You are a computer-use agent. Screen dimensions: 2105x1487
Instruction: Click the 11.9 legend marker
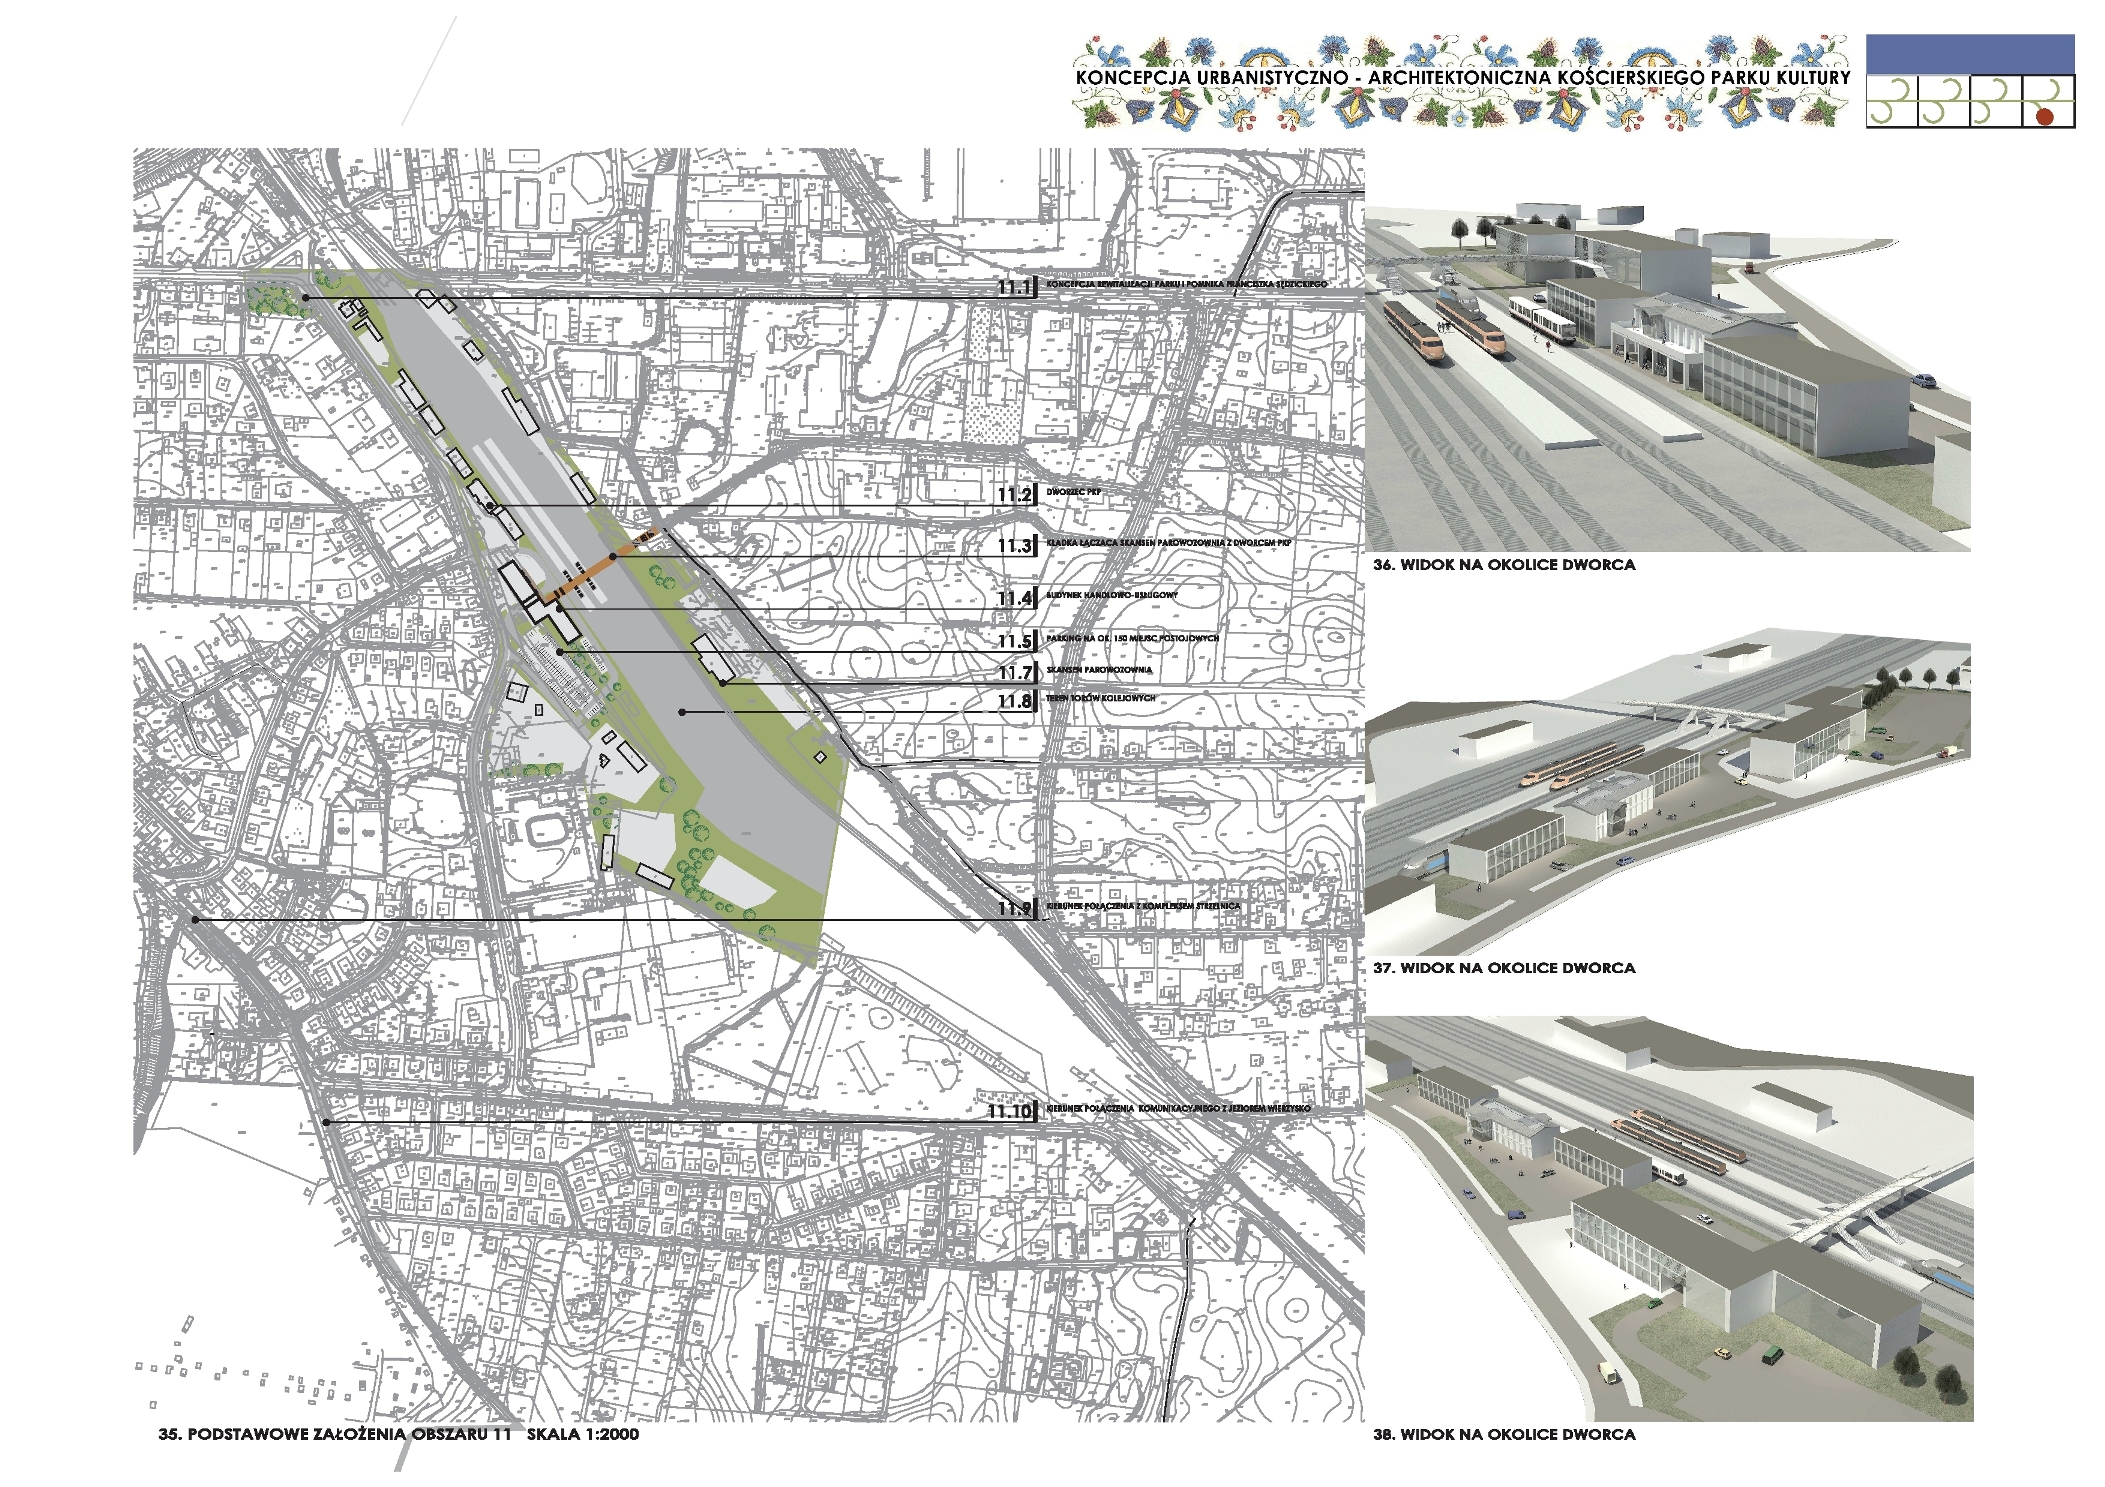[1014, 908]
